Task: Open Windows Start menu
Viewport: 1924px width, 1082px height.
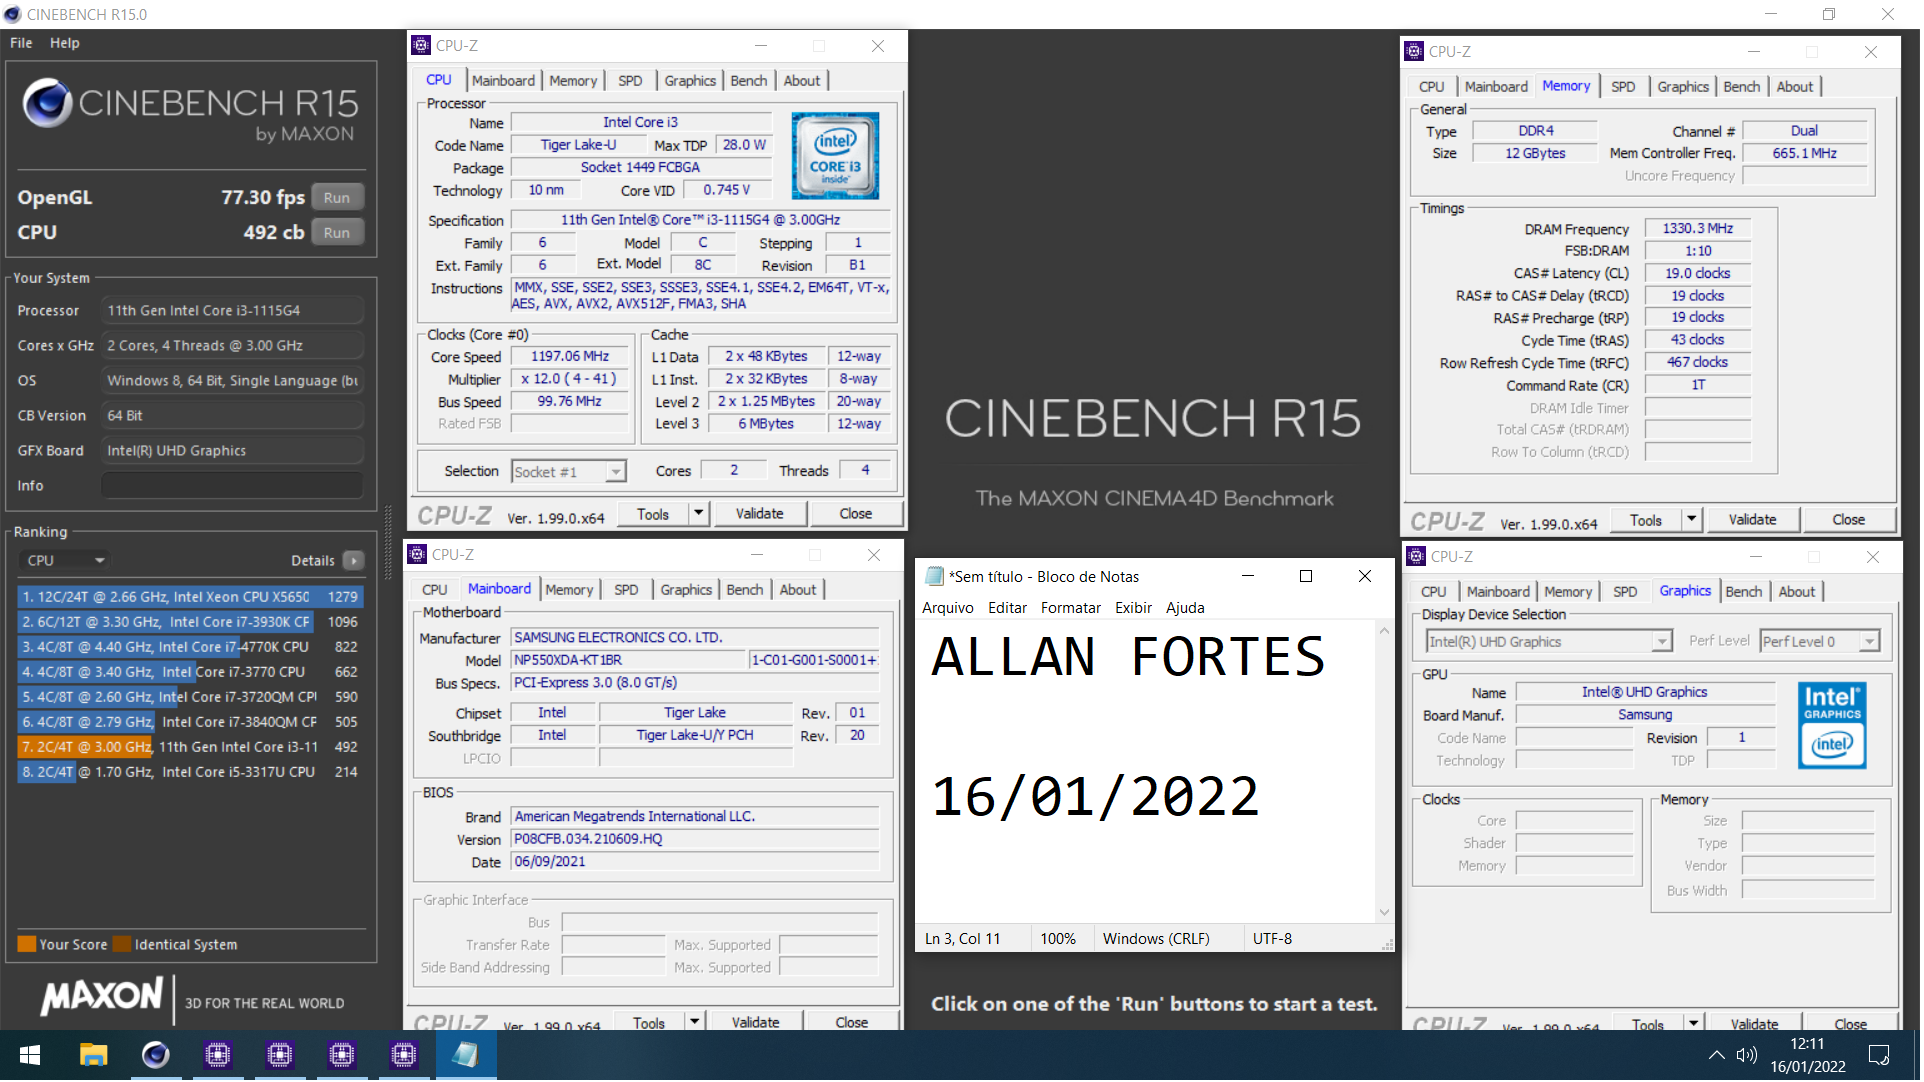Action: [x=30, y=1056]
